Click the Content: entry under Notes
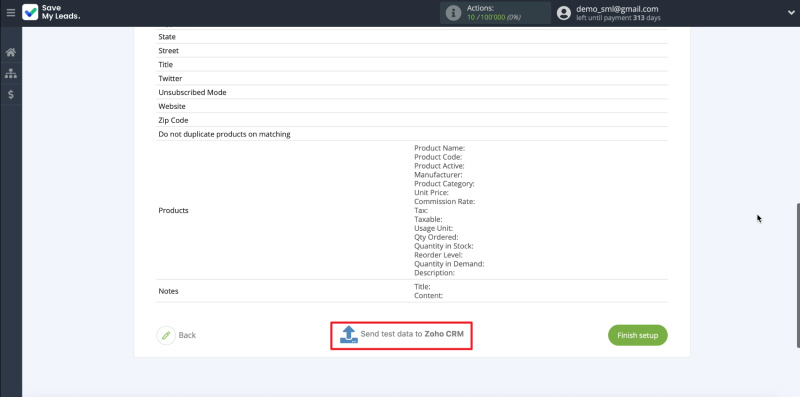 (x=428, y=295)
